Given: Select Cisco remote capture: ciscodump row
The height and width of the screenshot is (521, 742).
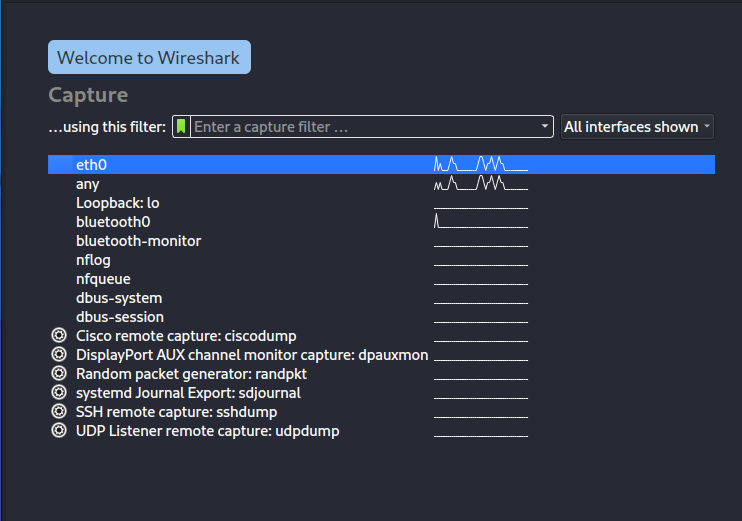Looking at the screenshot, I should coord(381,336).
